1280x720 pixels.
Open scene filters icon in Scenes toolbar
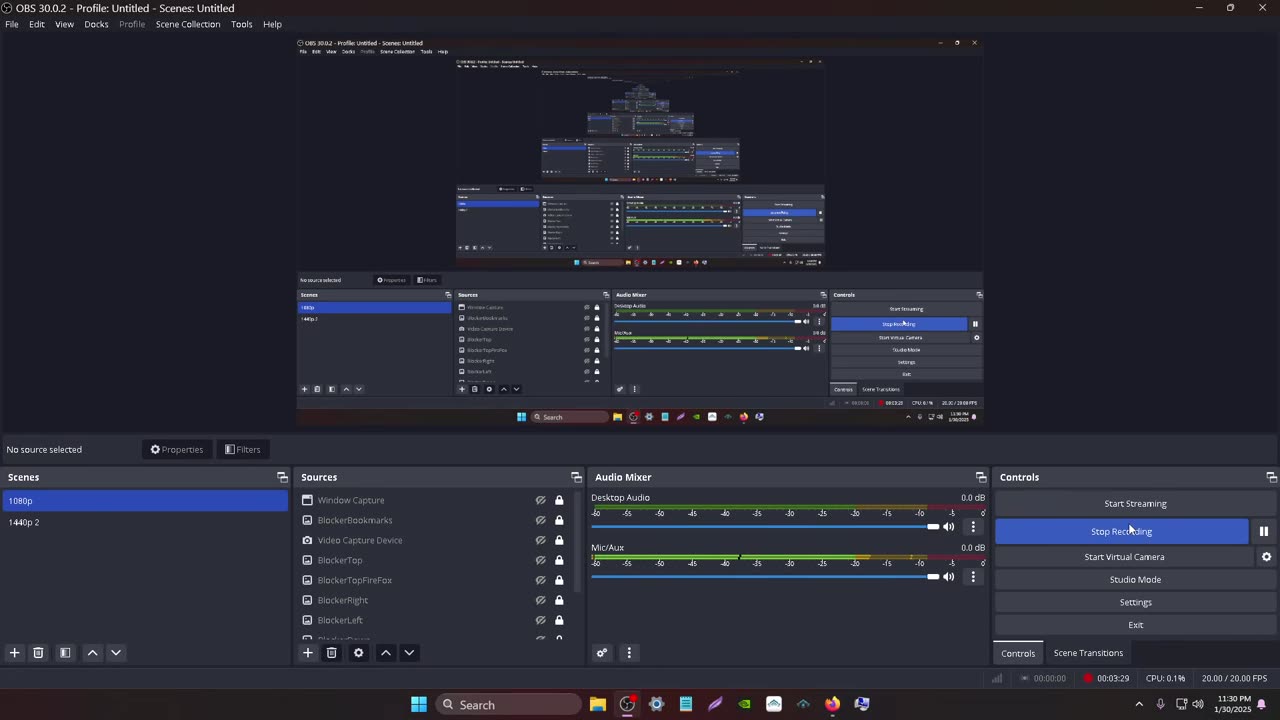65,653
